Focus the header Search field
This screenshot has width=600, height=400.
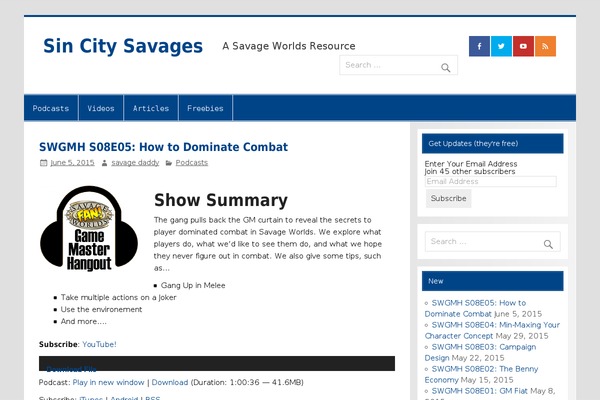click(x=398, y=65)
